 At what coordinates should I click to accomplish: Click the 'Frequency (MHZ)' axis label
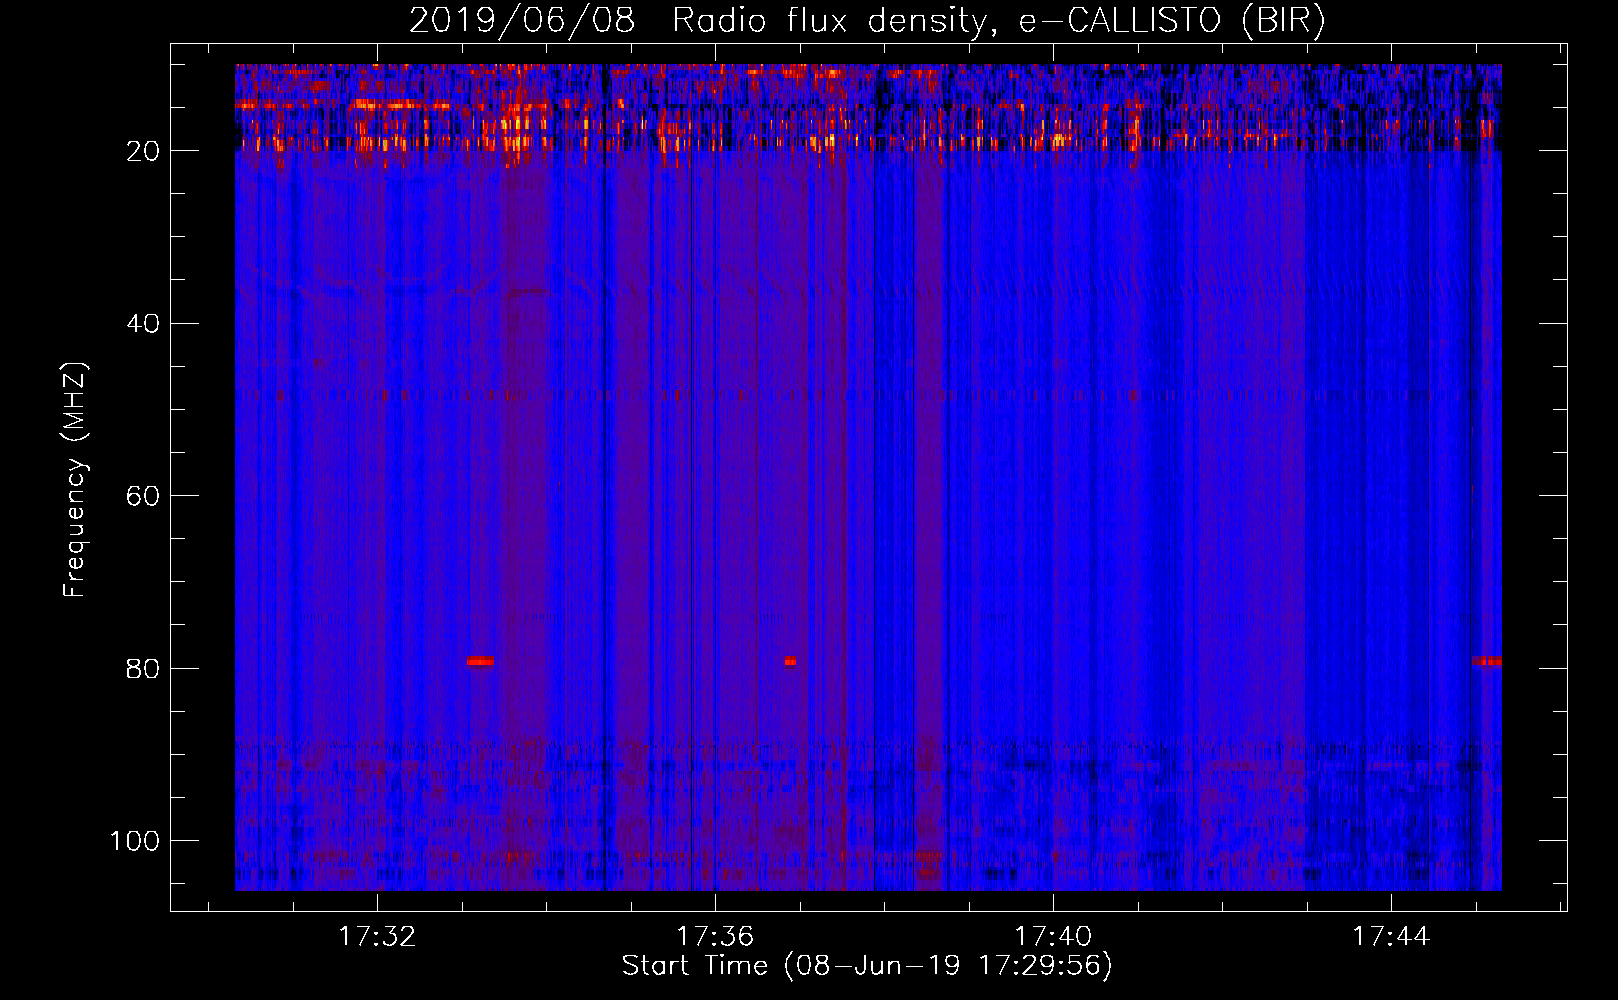[75, 481]
